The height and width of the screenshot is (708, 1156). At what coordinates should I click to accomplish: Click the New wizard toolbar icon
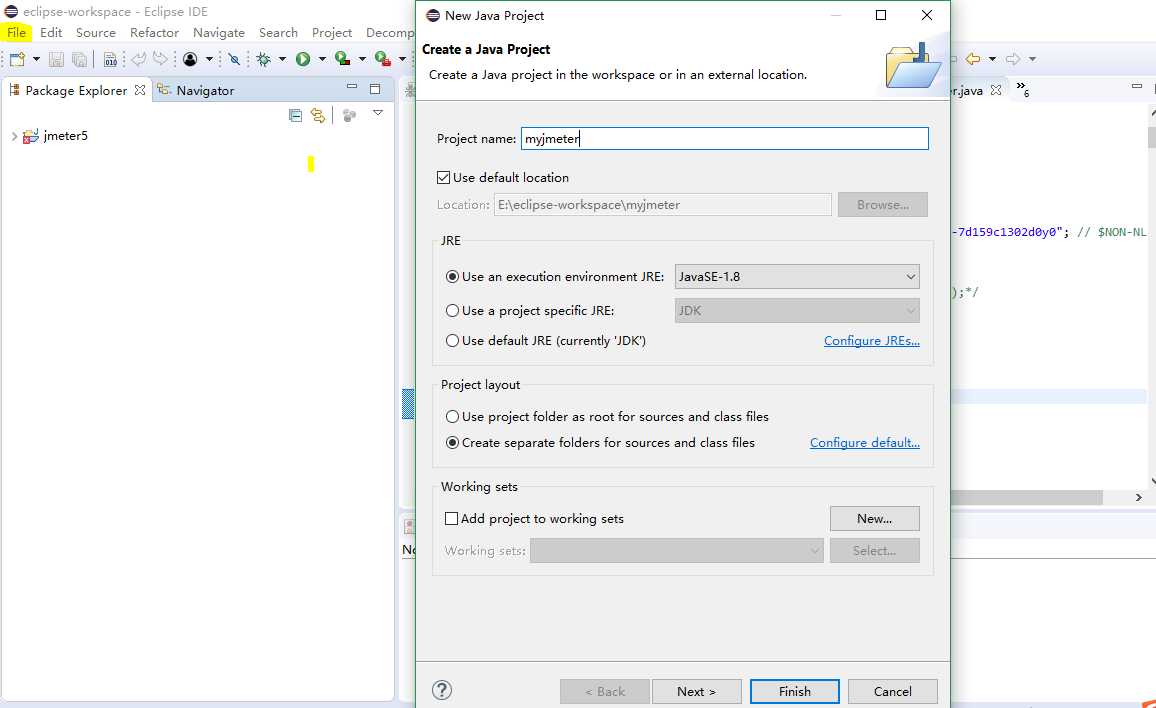click(18, 59)
